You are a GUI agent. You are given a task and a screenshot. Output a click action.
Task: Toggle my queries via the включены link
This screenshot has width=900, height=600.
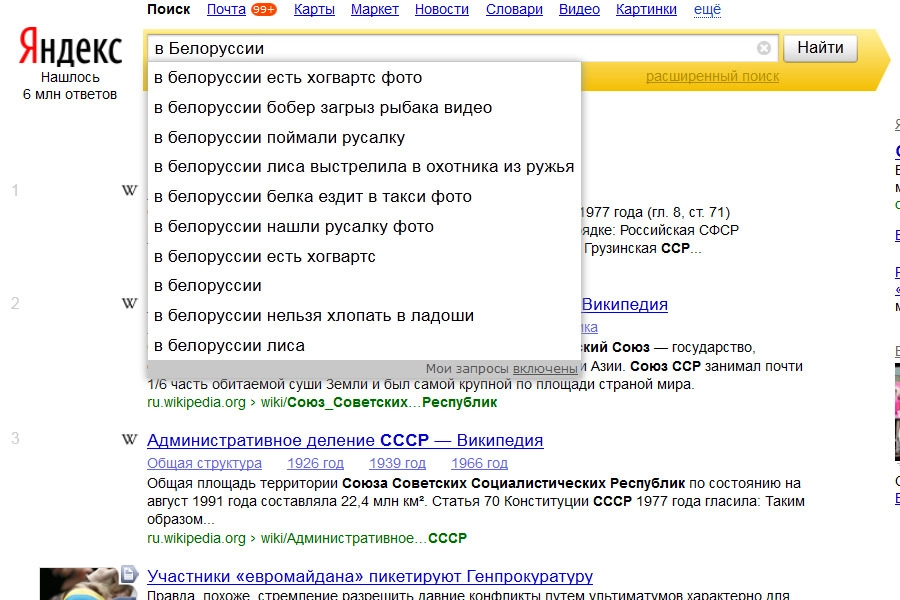click(x=545, y=368)
